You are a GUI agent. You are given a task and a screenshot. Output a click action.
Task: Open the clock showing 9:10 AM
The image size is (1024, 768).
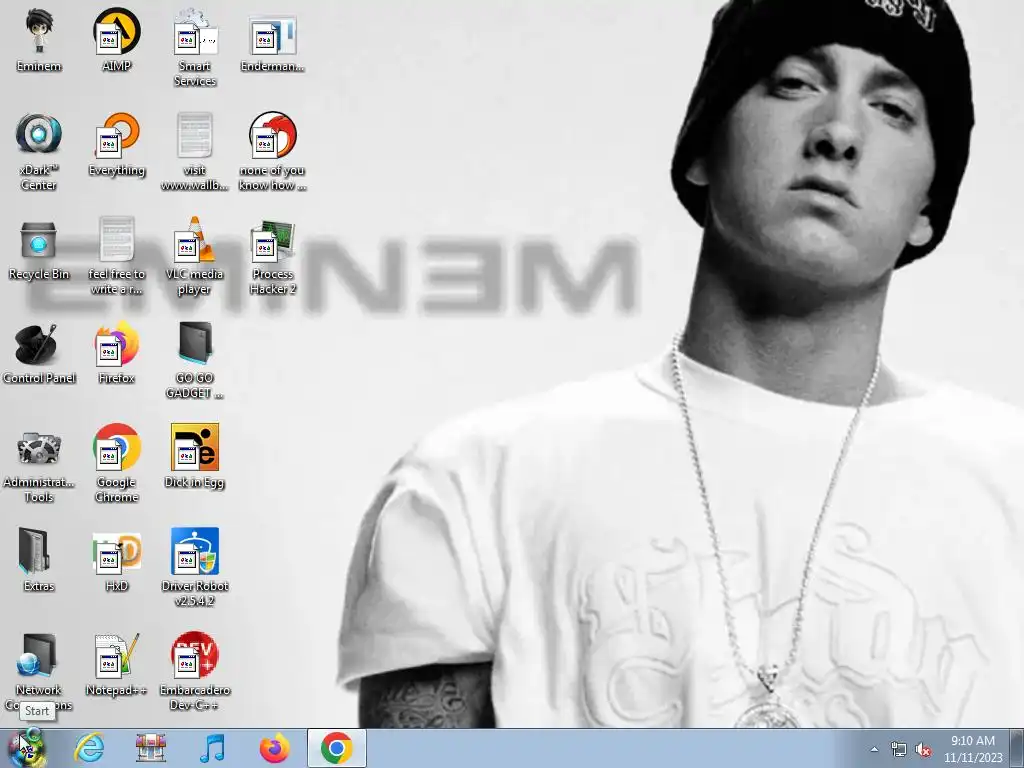pyautogui.click(x=972, y=749)
